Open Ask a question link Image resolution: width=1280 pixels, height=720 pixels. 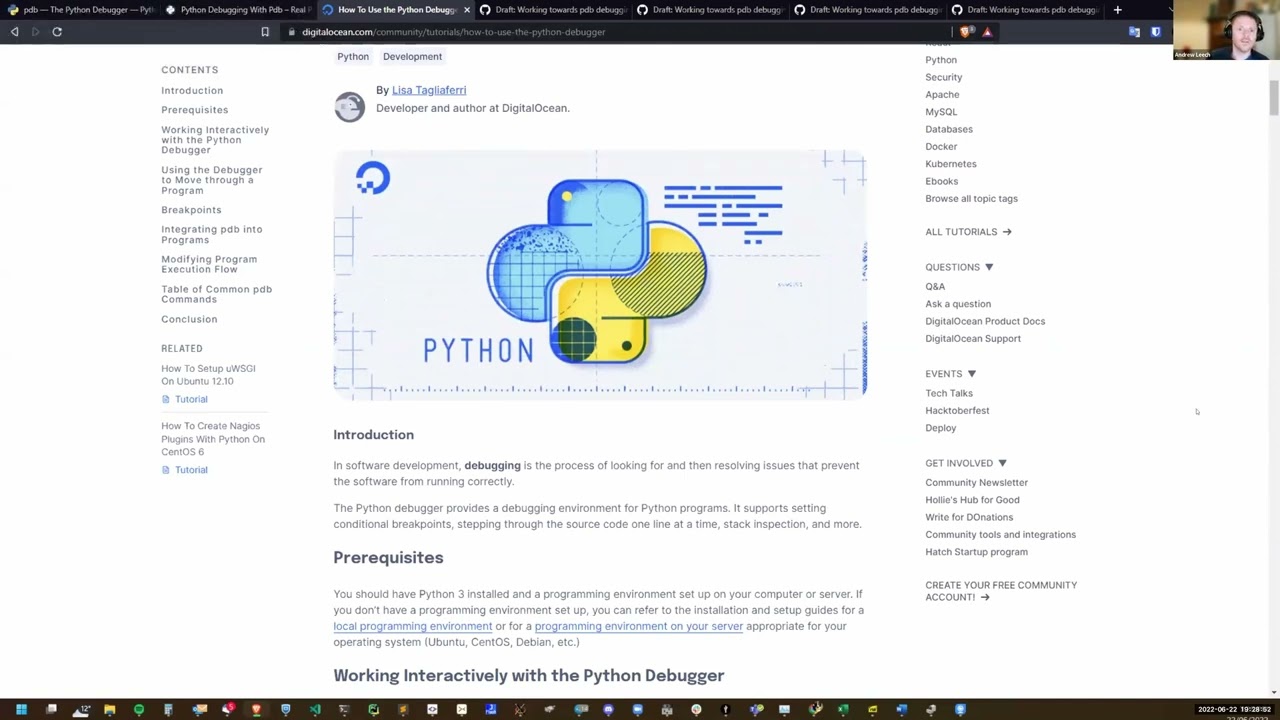(958, 304)
